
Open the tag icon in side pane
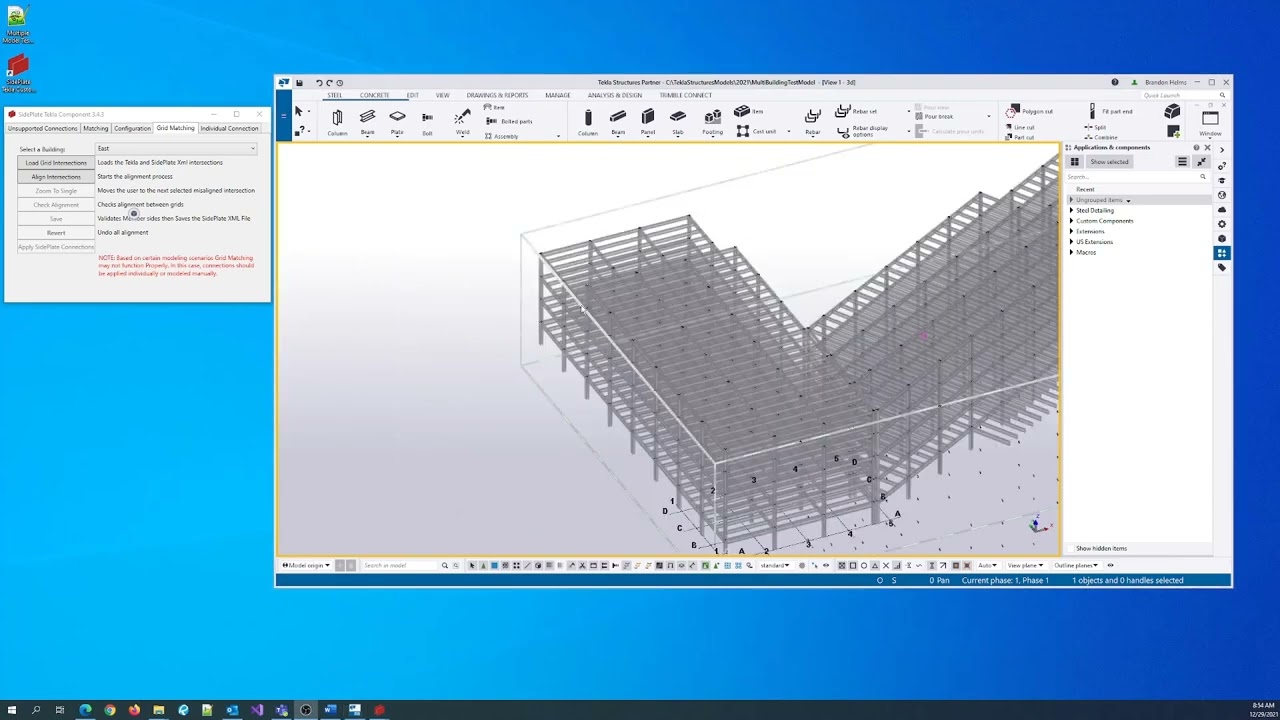pos(1222,267)
